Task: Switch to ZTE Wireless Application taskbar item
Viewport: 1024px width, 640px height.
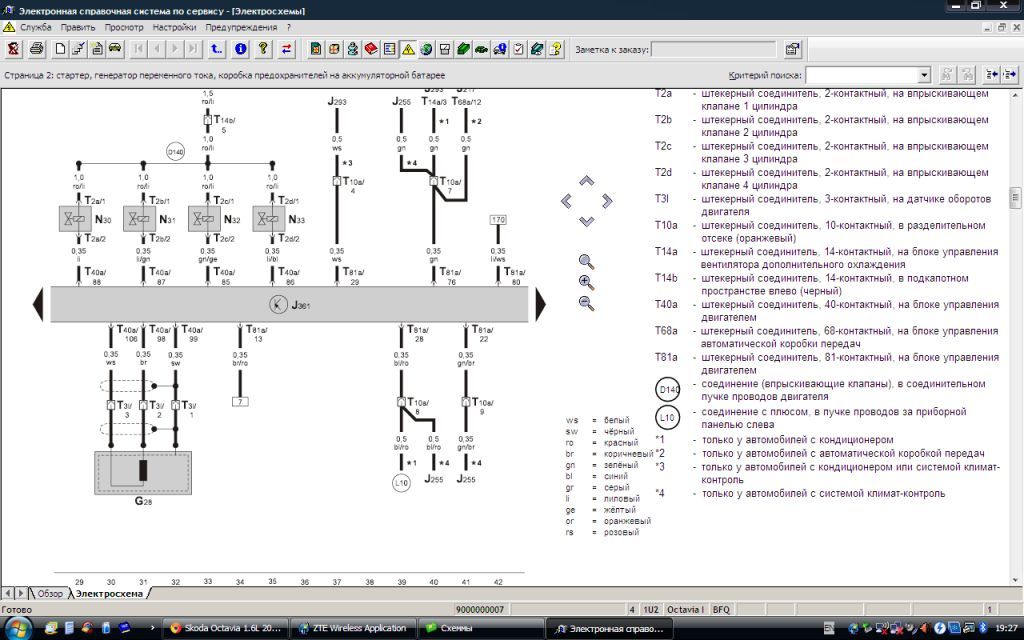Action: (x=353, y=628)
